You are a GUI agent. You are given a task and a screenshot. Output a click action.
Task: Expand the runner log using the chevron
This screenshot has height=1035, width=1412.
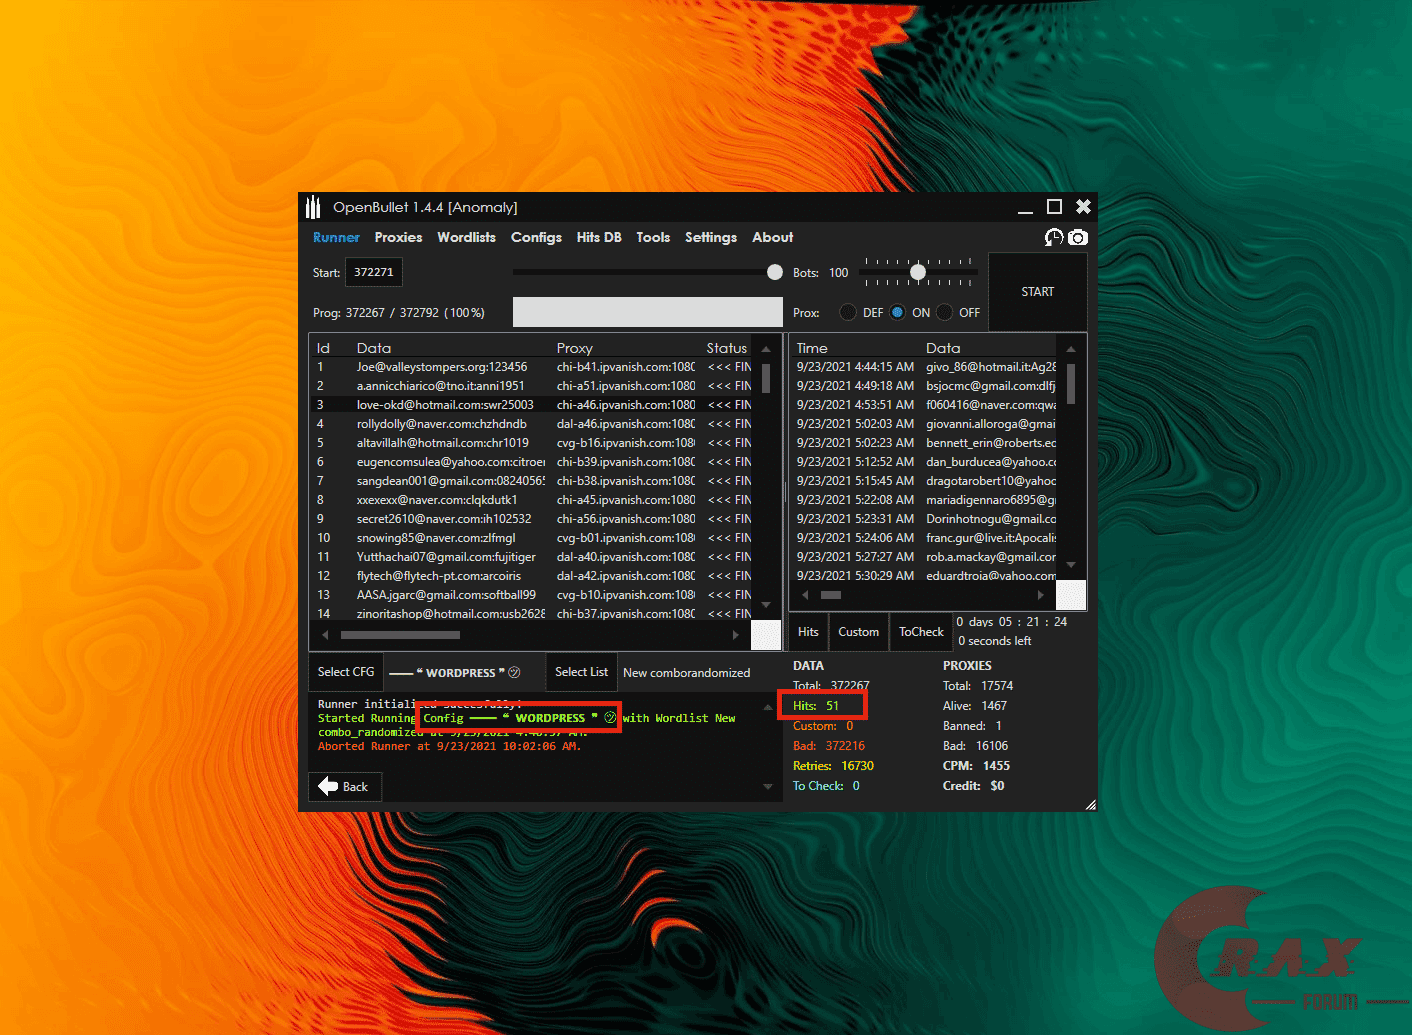click(767, 786)
